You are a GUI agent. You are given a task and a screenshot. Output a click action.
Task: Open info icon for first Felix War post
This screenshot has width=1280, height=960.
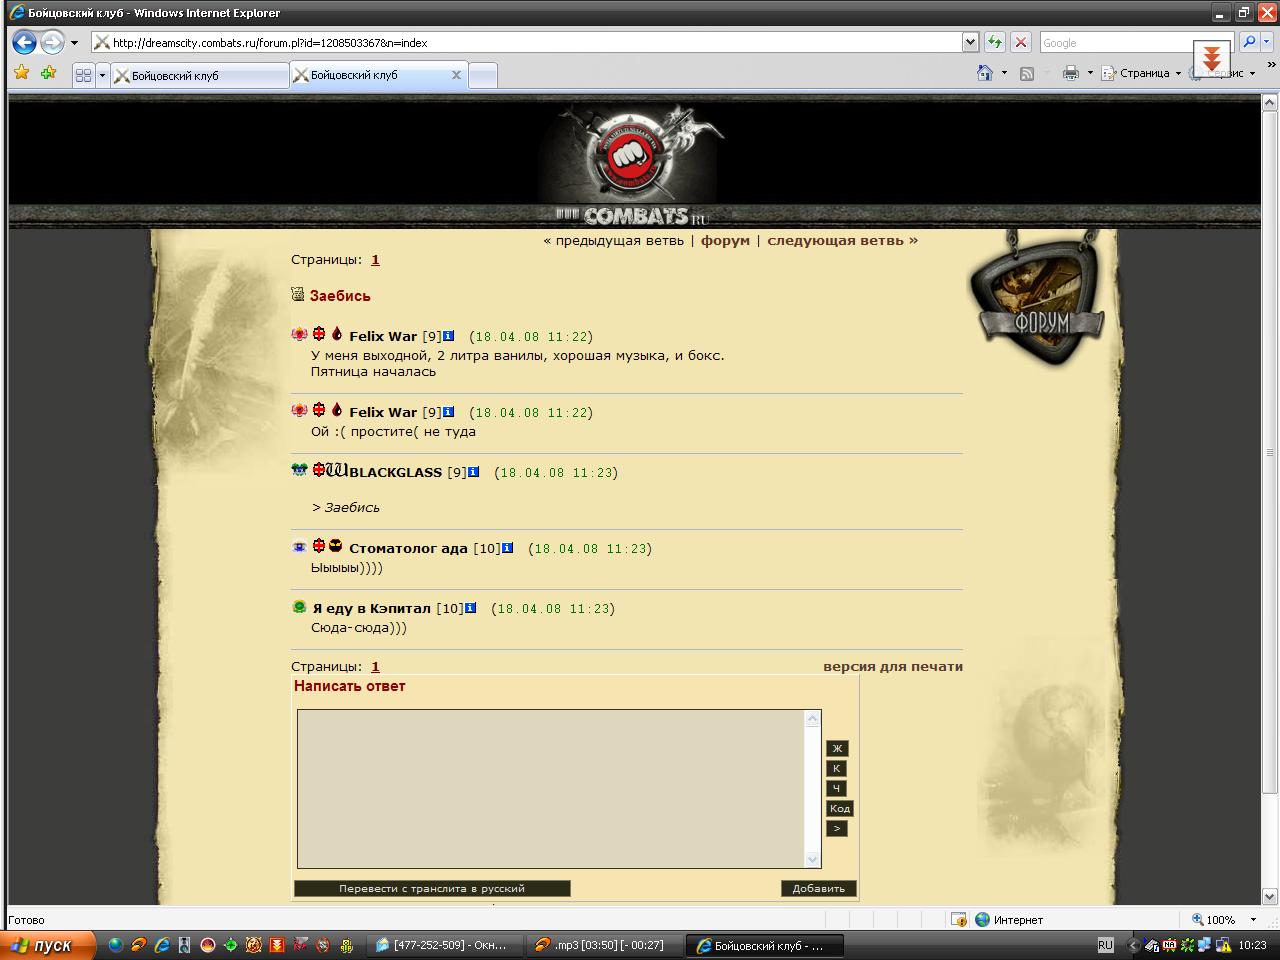pos(448,336)
